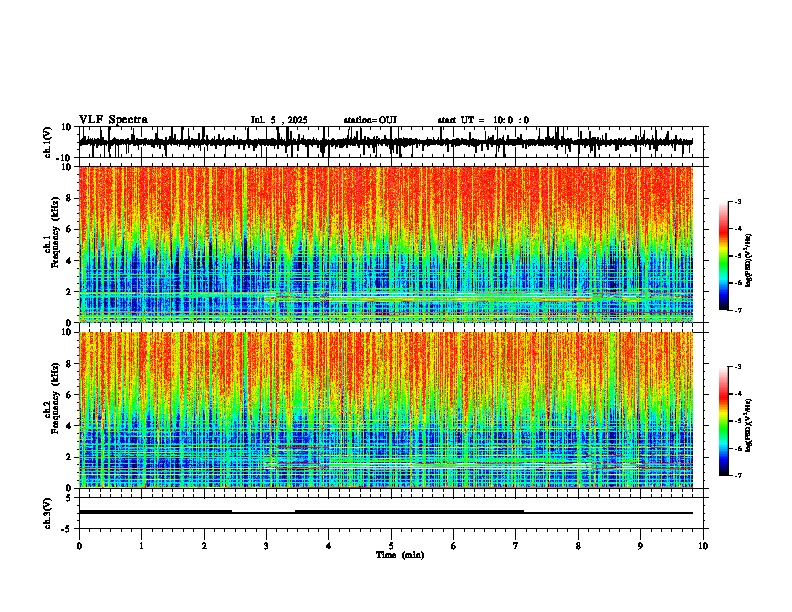Click time axis tick label "9"
Viewport: 792px width, 612px height.
(x=640, y=546)
